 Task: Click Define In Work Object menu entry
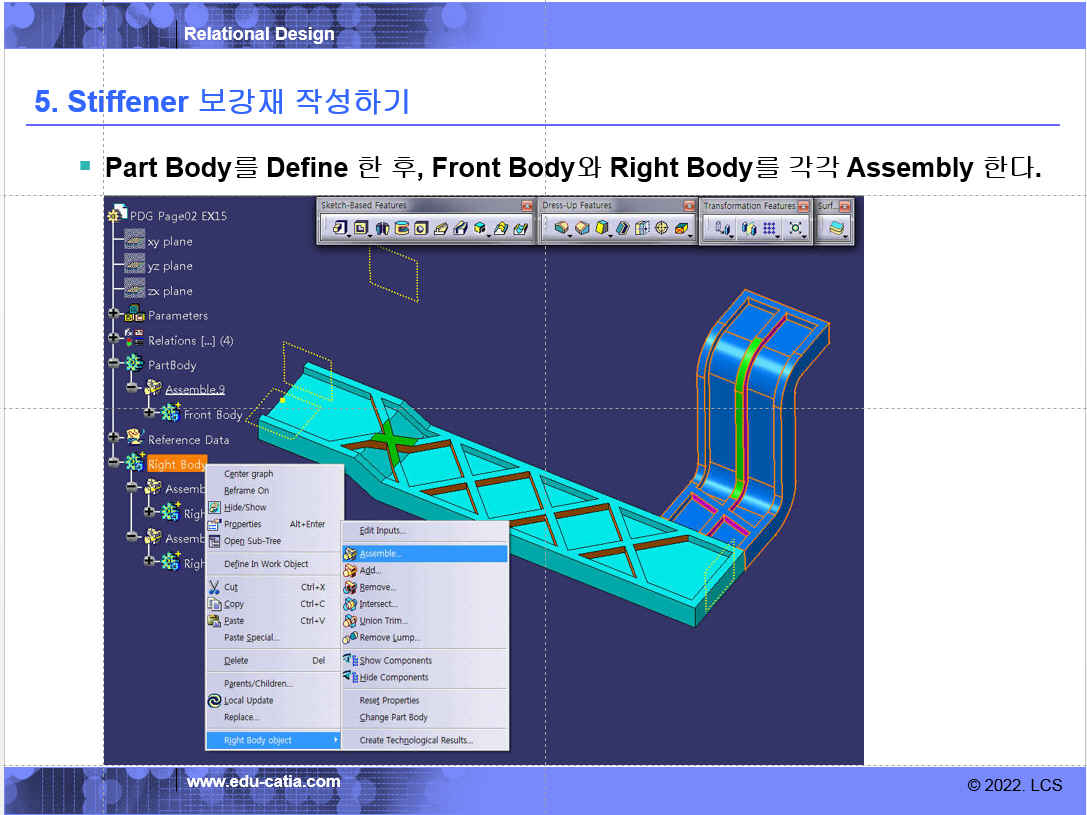[266, 564]
